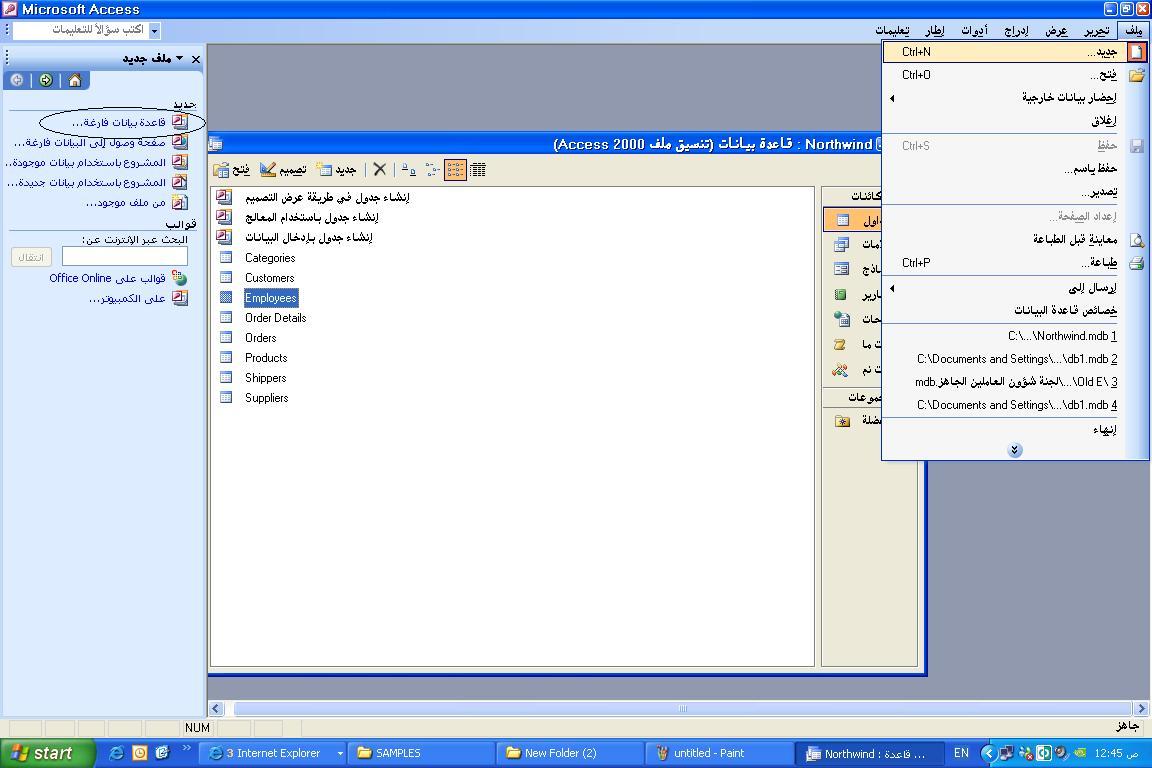Select the Modules icon in the objects bar
Viewport: 1152px width, 768px height.
(x=840, y=370)
